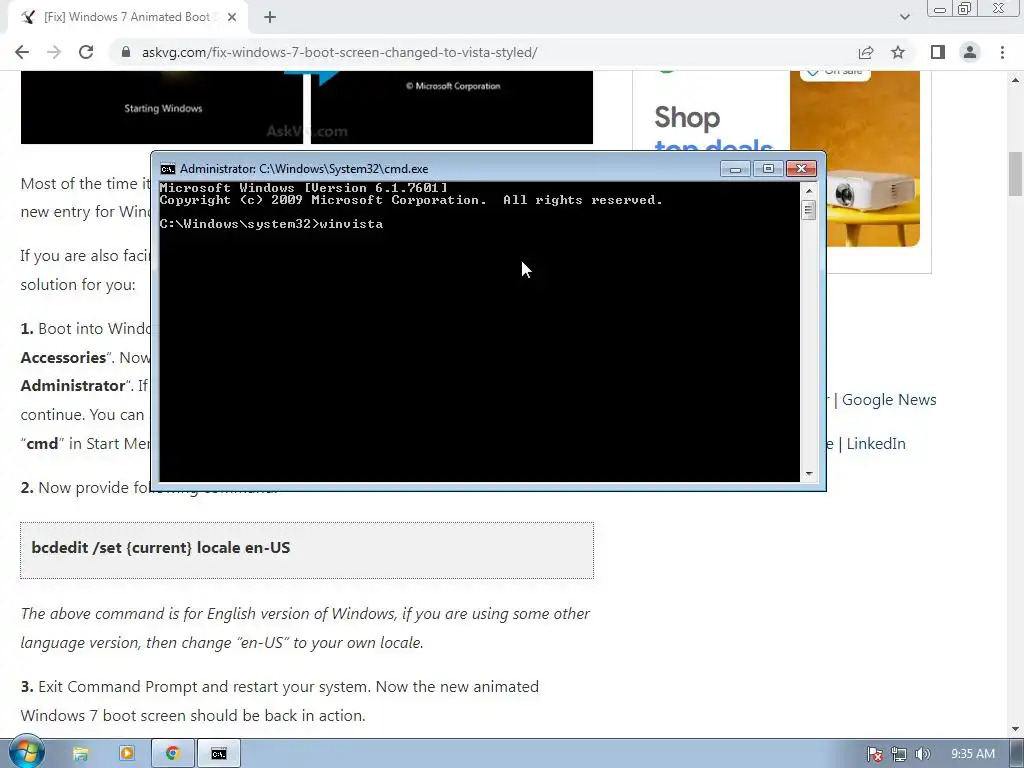
Task: Close the Administrator cmd.exe window
Action: [801, 168]
